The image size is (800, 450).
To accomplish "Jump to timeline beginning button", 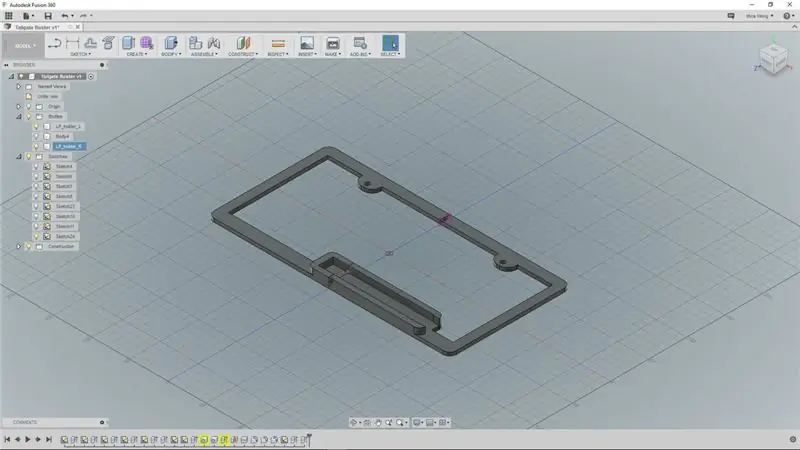I will [x=7, y=439].
